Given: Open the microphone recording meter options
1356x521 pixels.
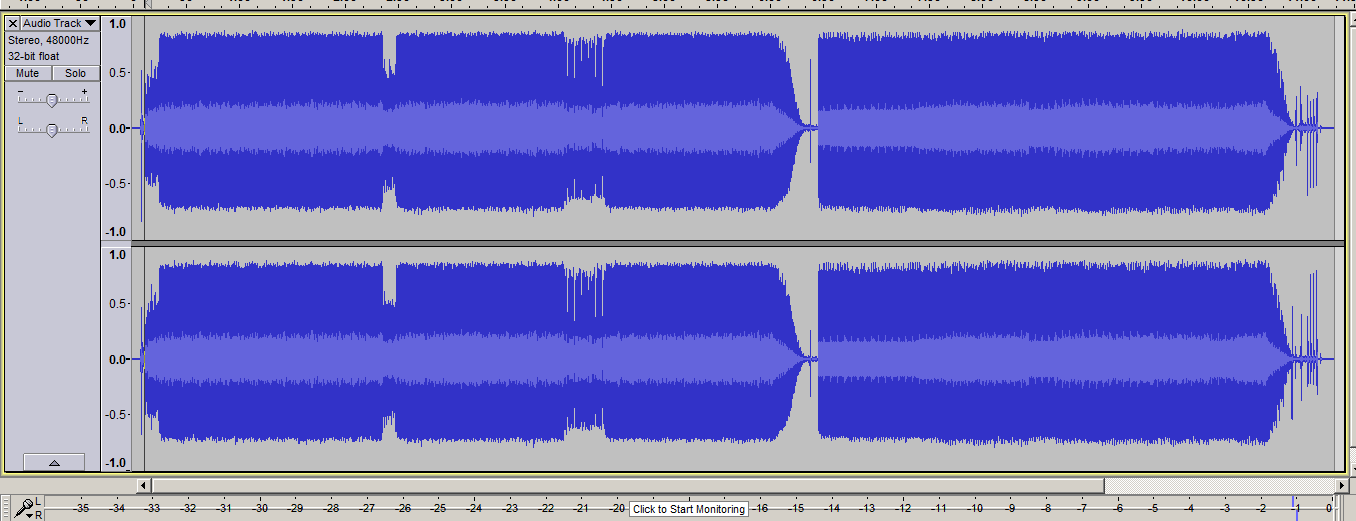Looking at the screenshot, I should 24,508.
